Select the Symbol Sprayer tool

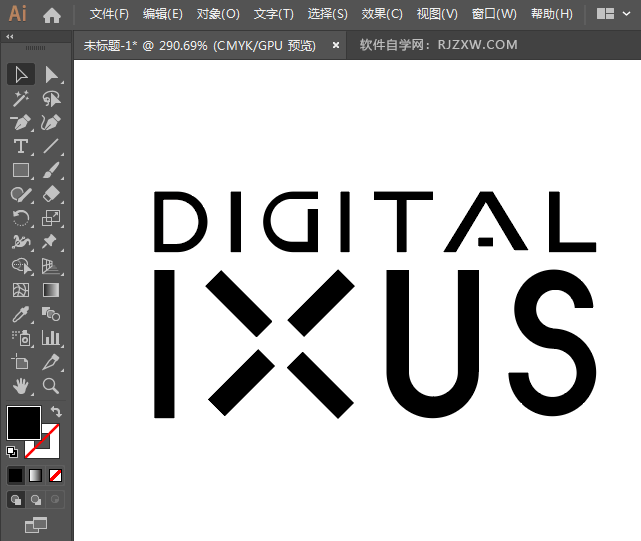tap(21, 338)
